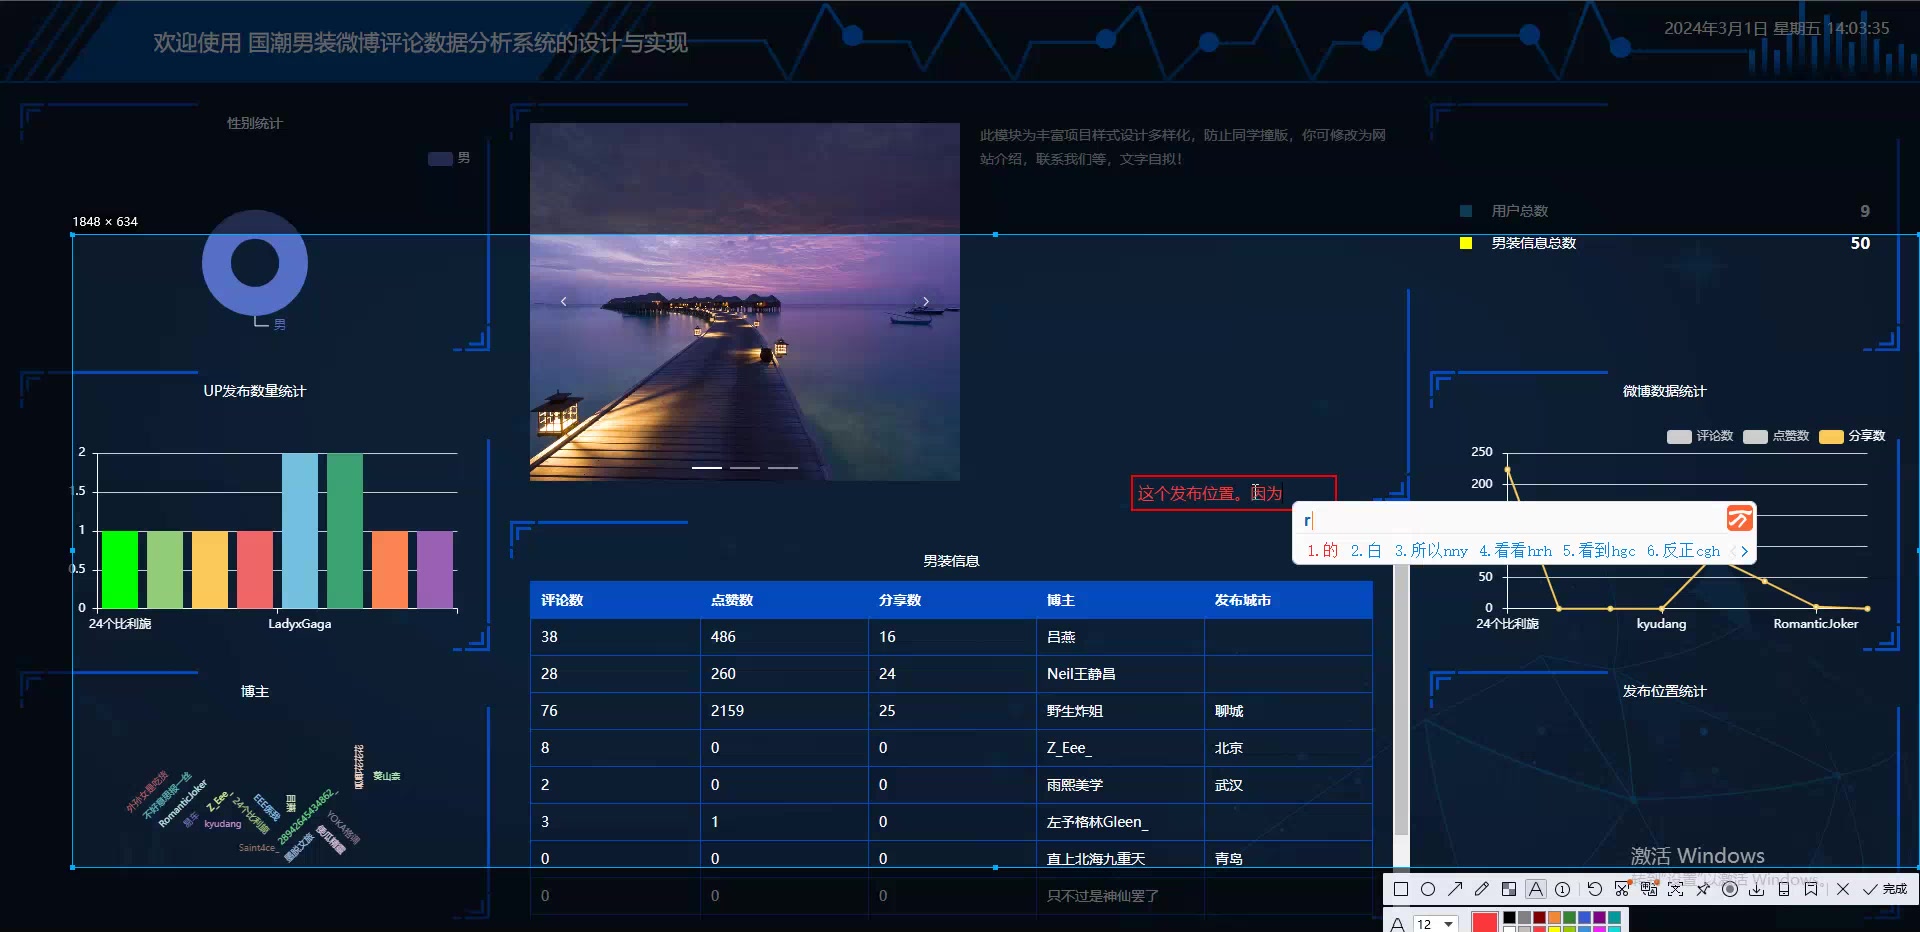1920x932 pixels.
Task: Start screen recording from screenshot toolbar
Action: point(1730,889)
